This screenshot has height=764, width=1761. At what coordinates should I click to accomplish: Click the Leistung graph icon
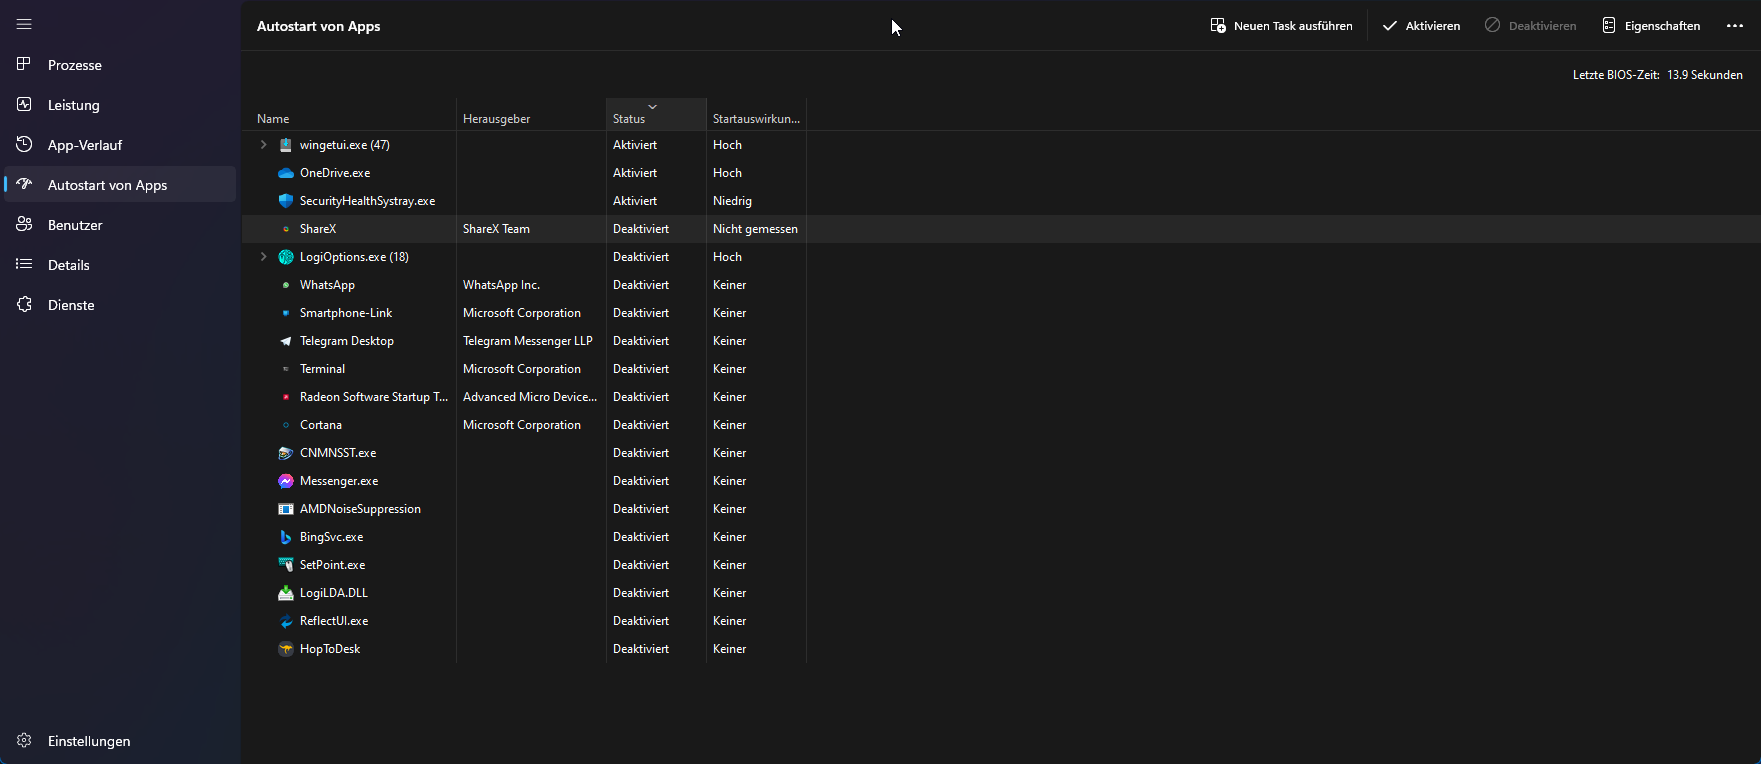24,104
